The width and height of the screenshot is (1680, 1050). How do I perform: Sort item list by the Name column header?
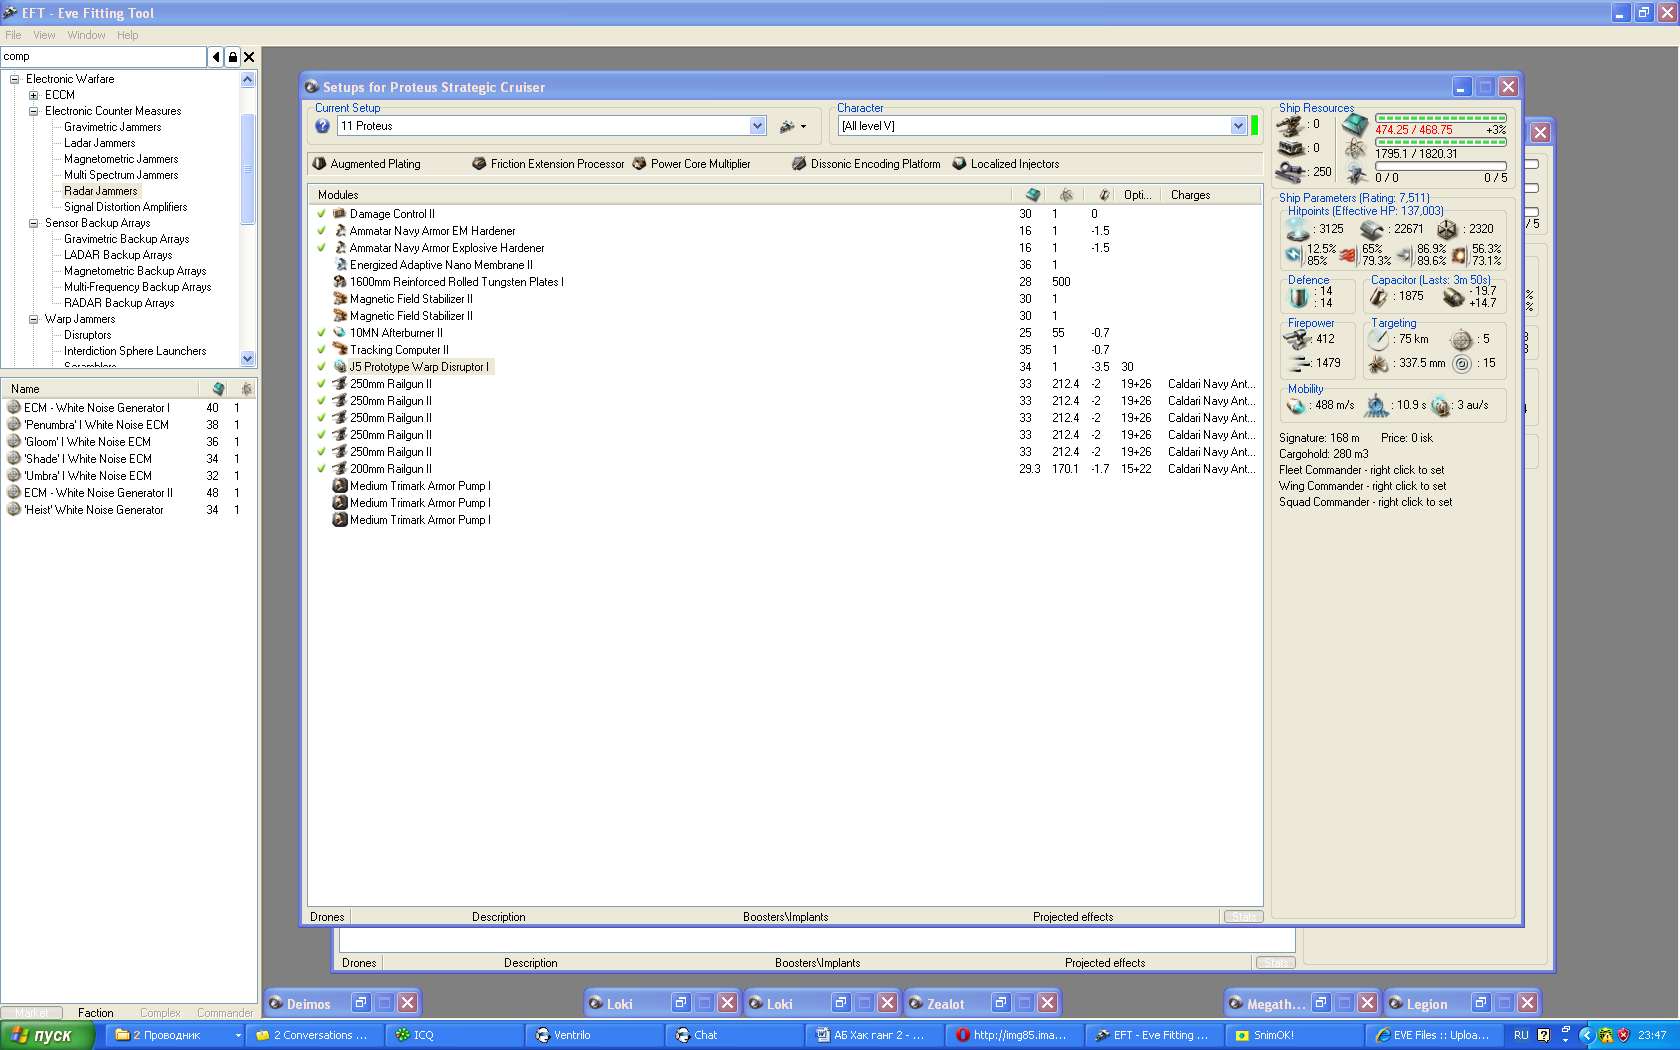point(100,389)
